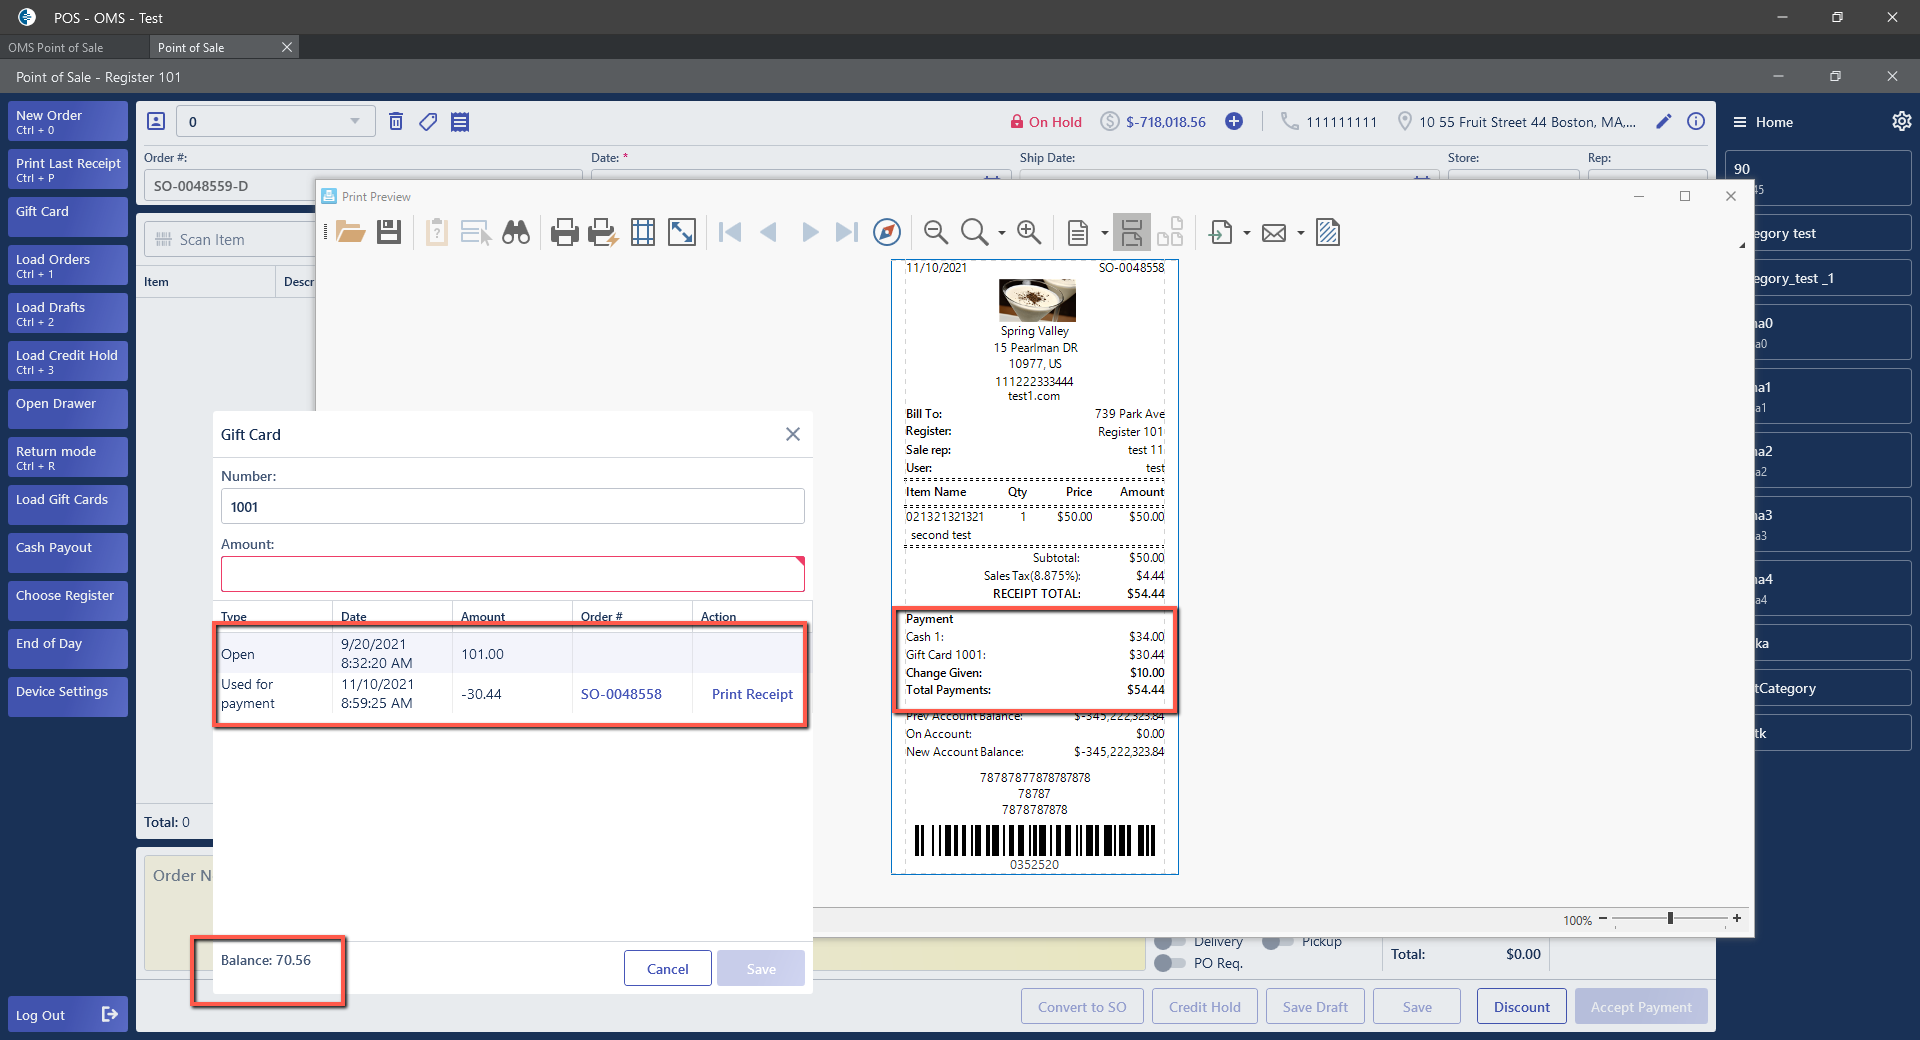Click the compass Navigation icon
The height and width of the screenshot is (1040, 1920).
coord(886,233)
